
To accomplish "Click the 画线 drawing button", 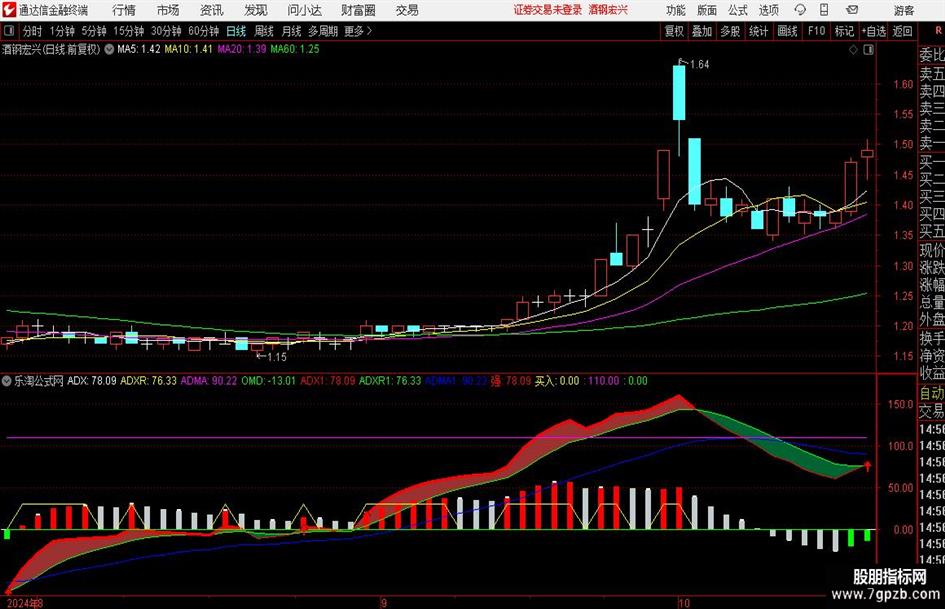I will coord(788,31).
